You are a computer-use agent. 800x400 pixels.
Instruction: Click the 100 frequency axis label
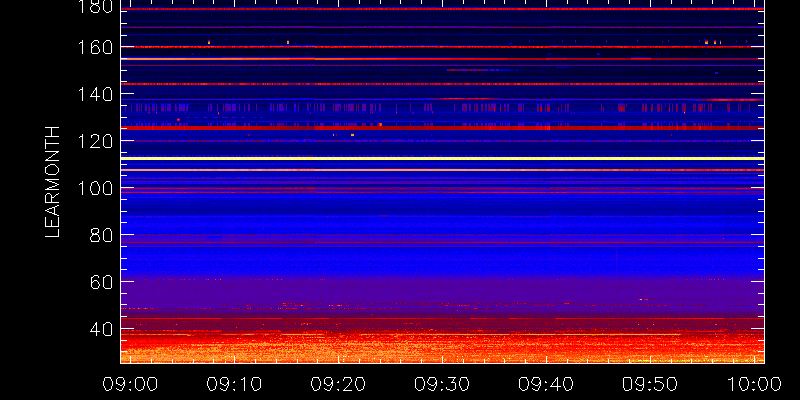95,188
